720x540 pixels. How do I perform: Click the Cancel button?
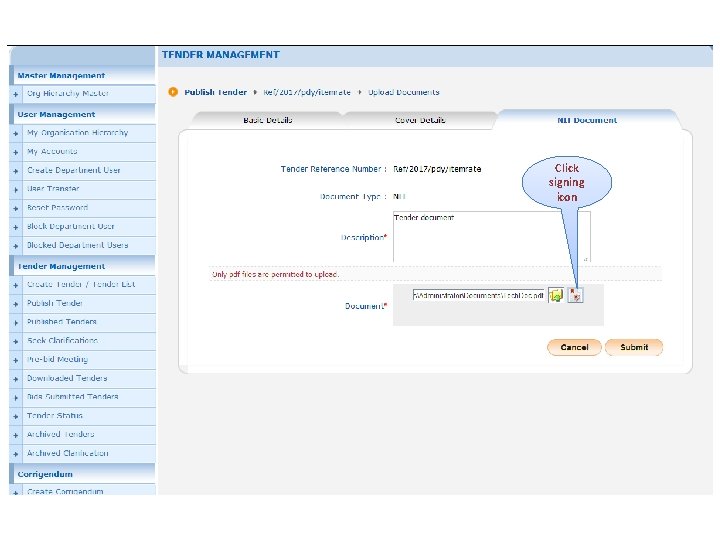click(574, 347)
